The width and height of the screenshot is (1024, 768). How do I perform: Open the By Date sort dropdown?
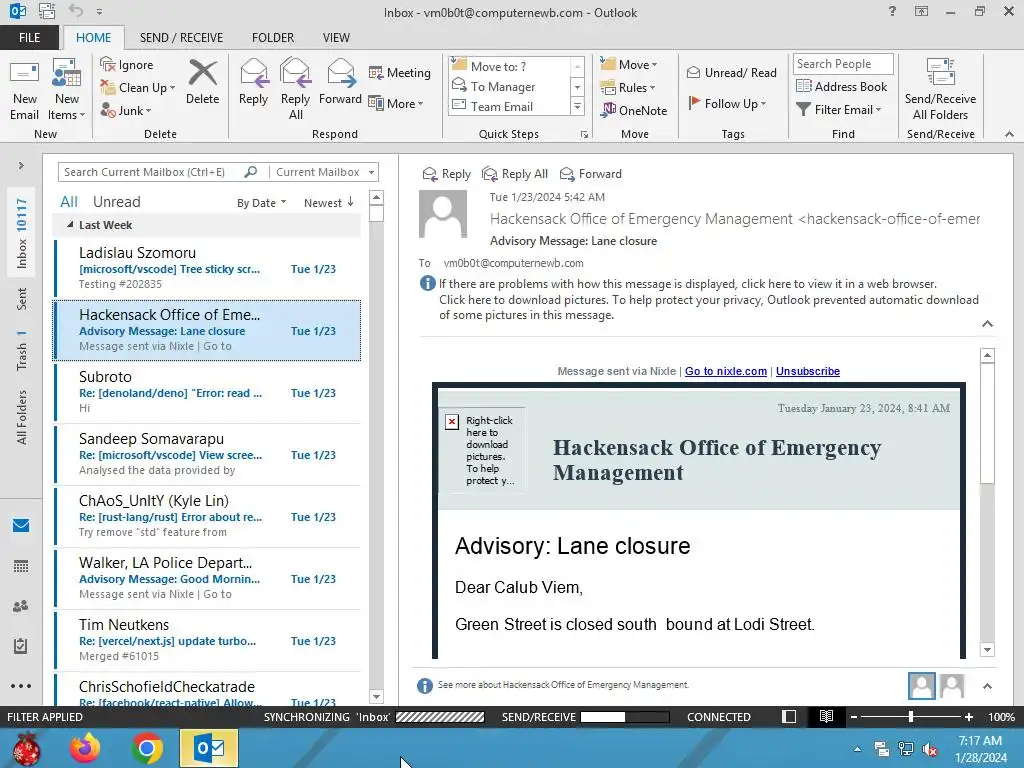click(261, 202)
